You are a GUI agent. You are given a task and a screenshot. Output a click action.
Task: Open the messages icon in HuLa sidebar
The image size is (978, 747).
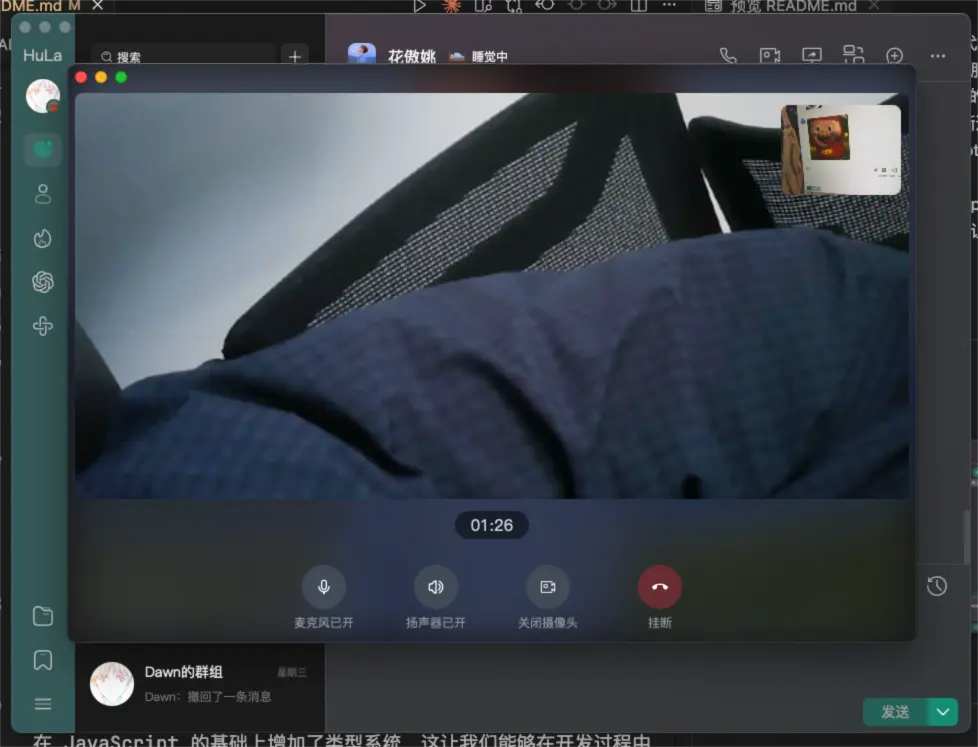43,149
